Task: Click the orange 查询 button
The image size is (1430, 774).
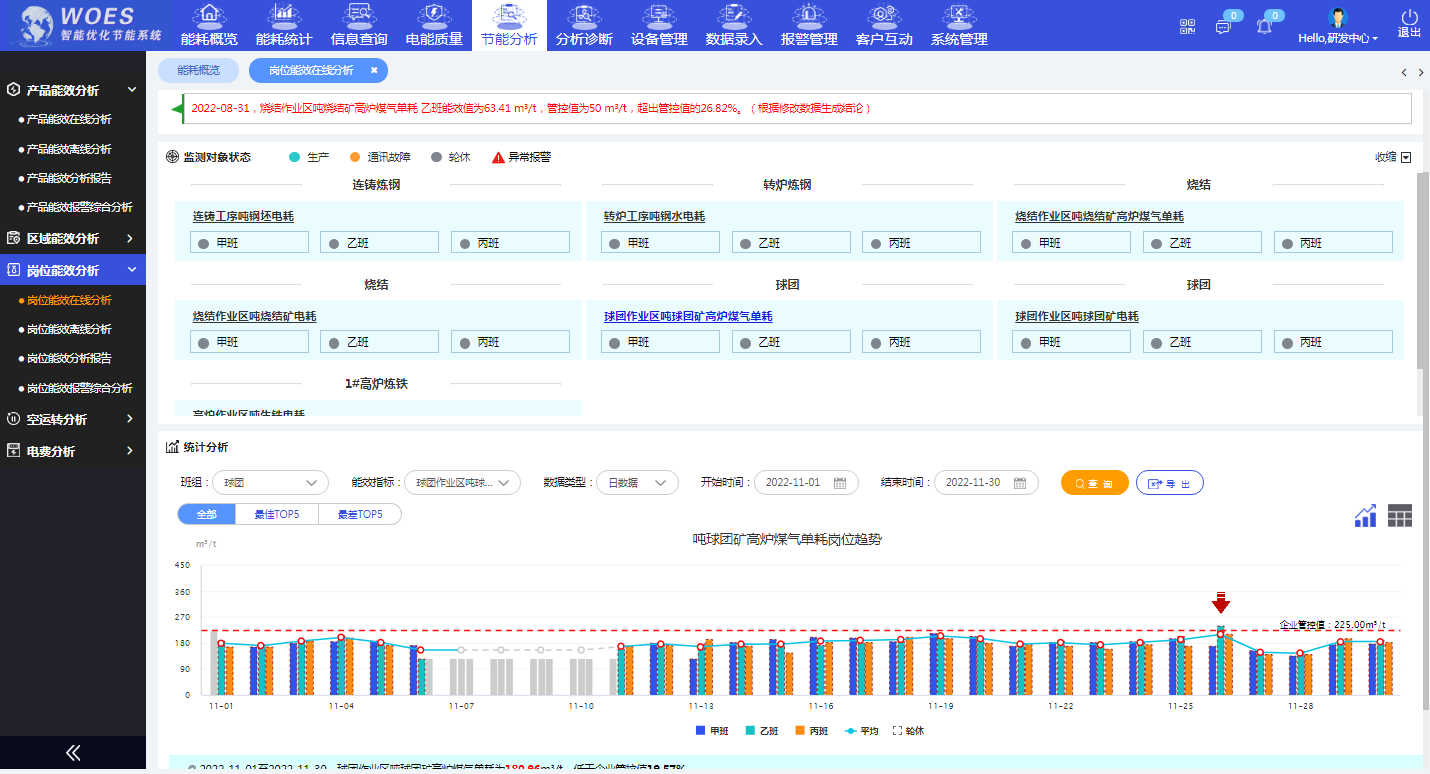Action: [1094, 483]
